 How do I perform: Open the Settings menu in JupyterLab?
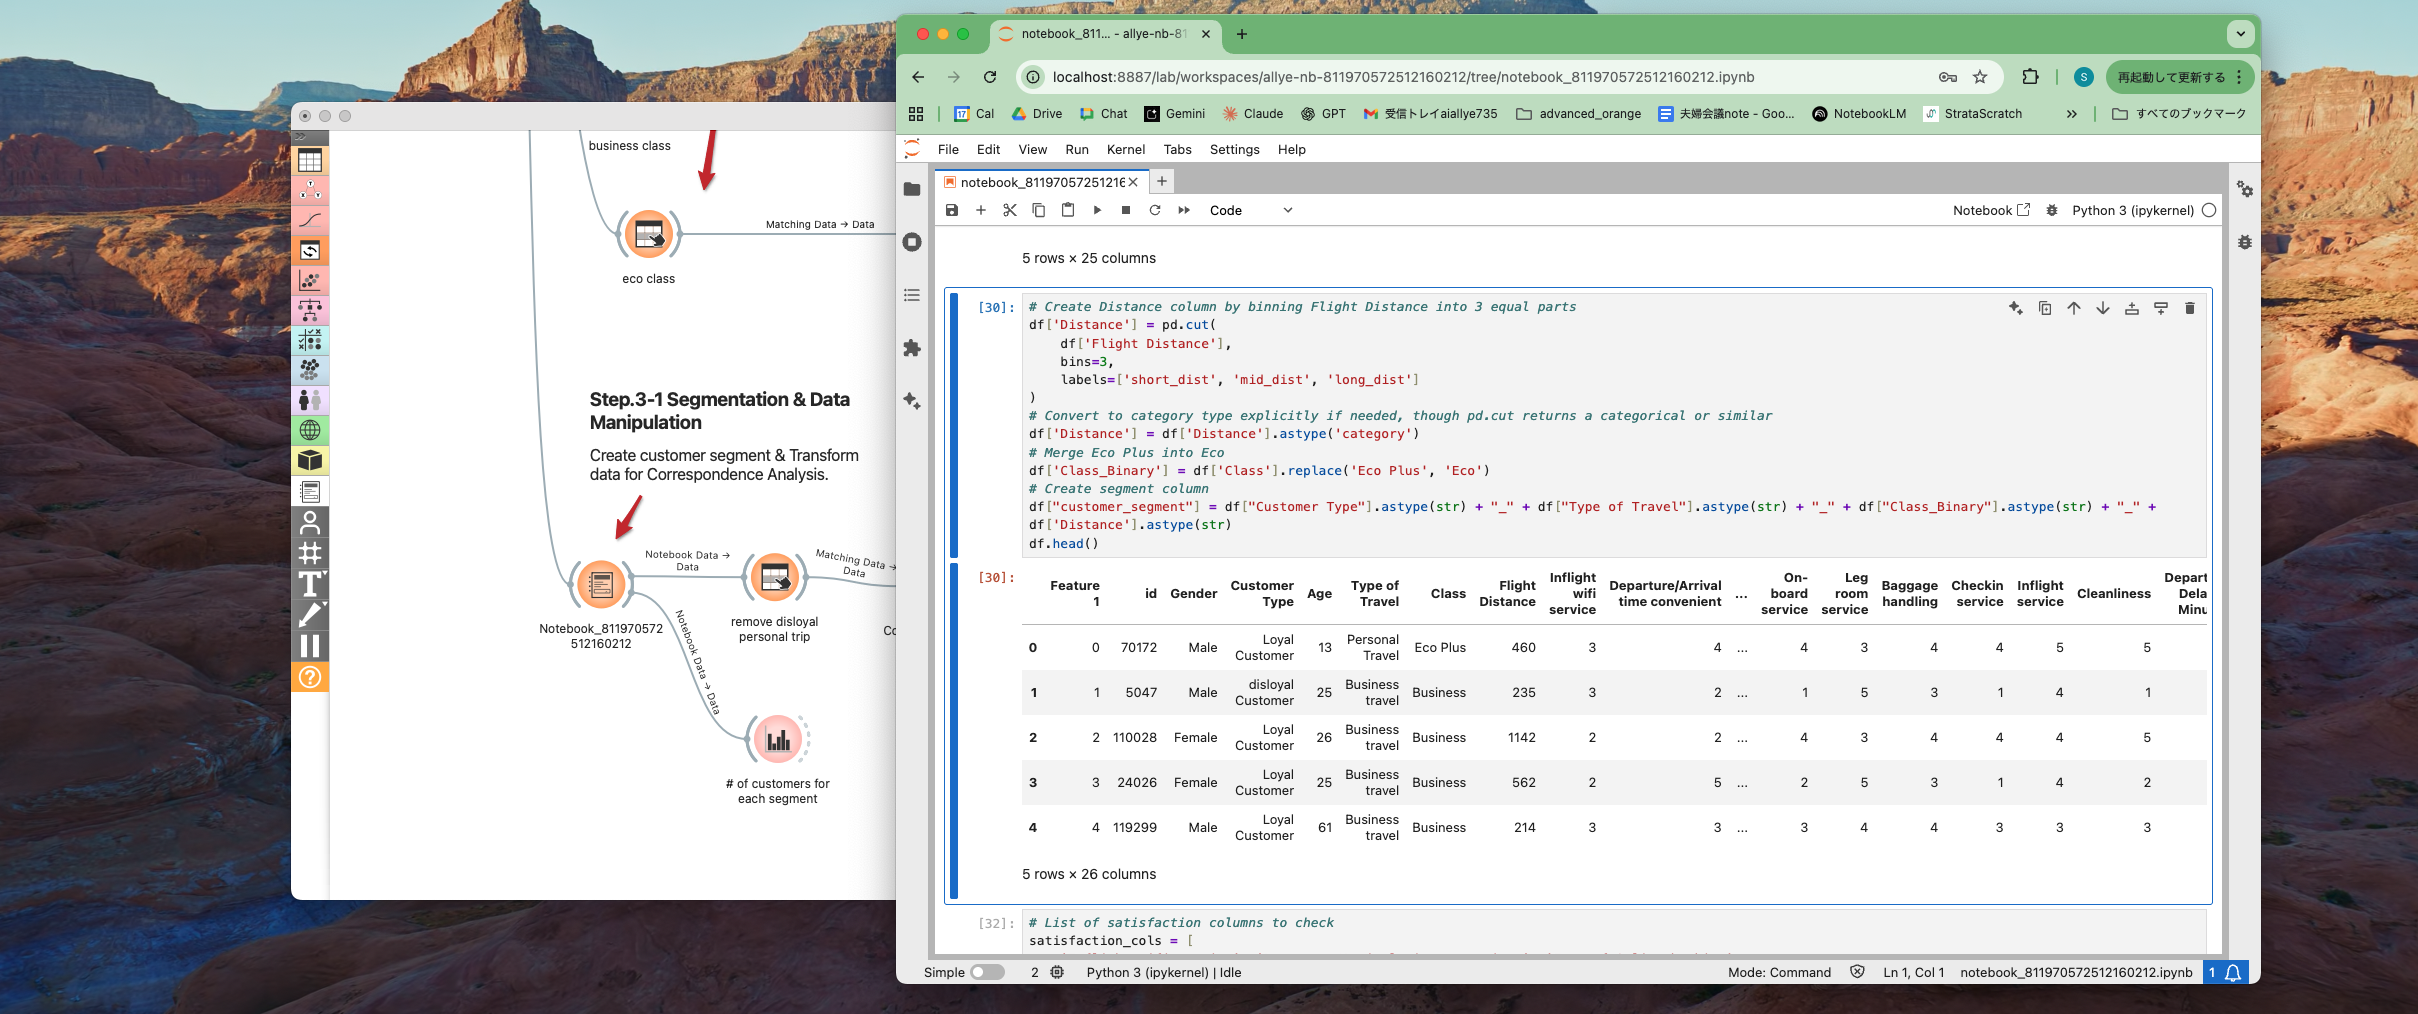(x=1234, y=149)
